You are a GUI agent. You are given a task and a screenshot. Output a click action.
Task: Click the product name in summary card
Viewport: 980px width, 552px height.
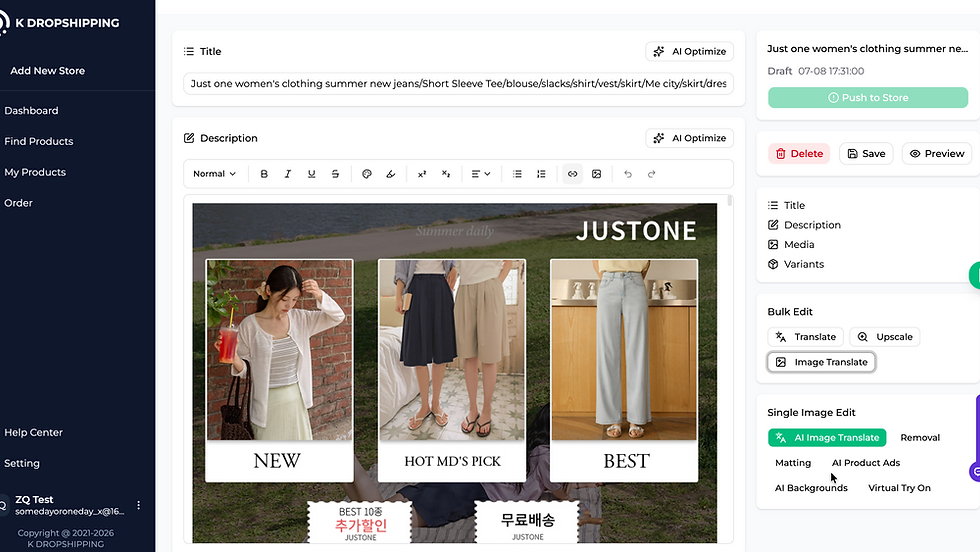pyautogui.click(x=868, y=49)
